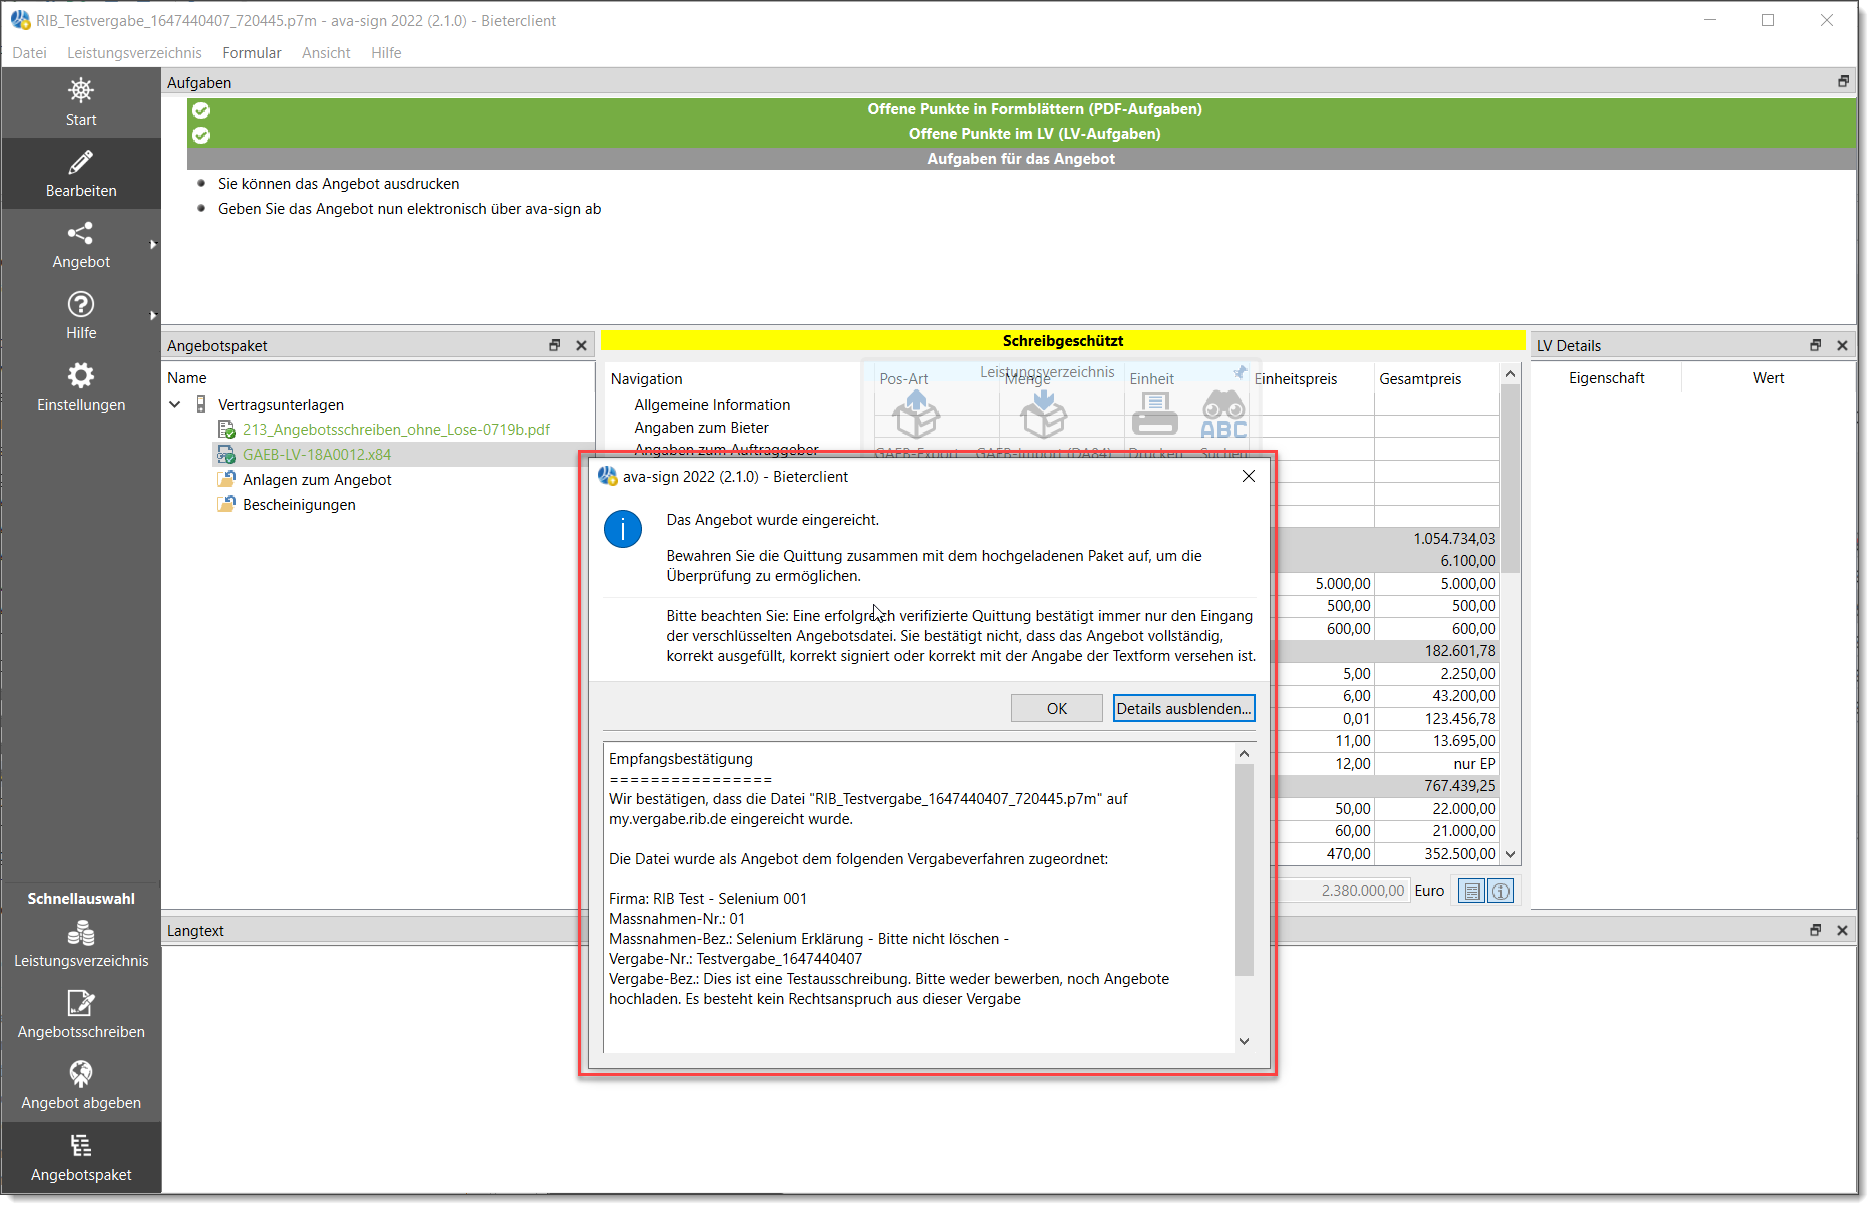Select the blue info icon beside Euro total
The image size is (1874, 1210).
pyautogui.click(x=1501, y=891)
